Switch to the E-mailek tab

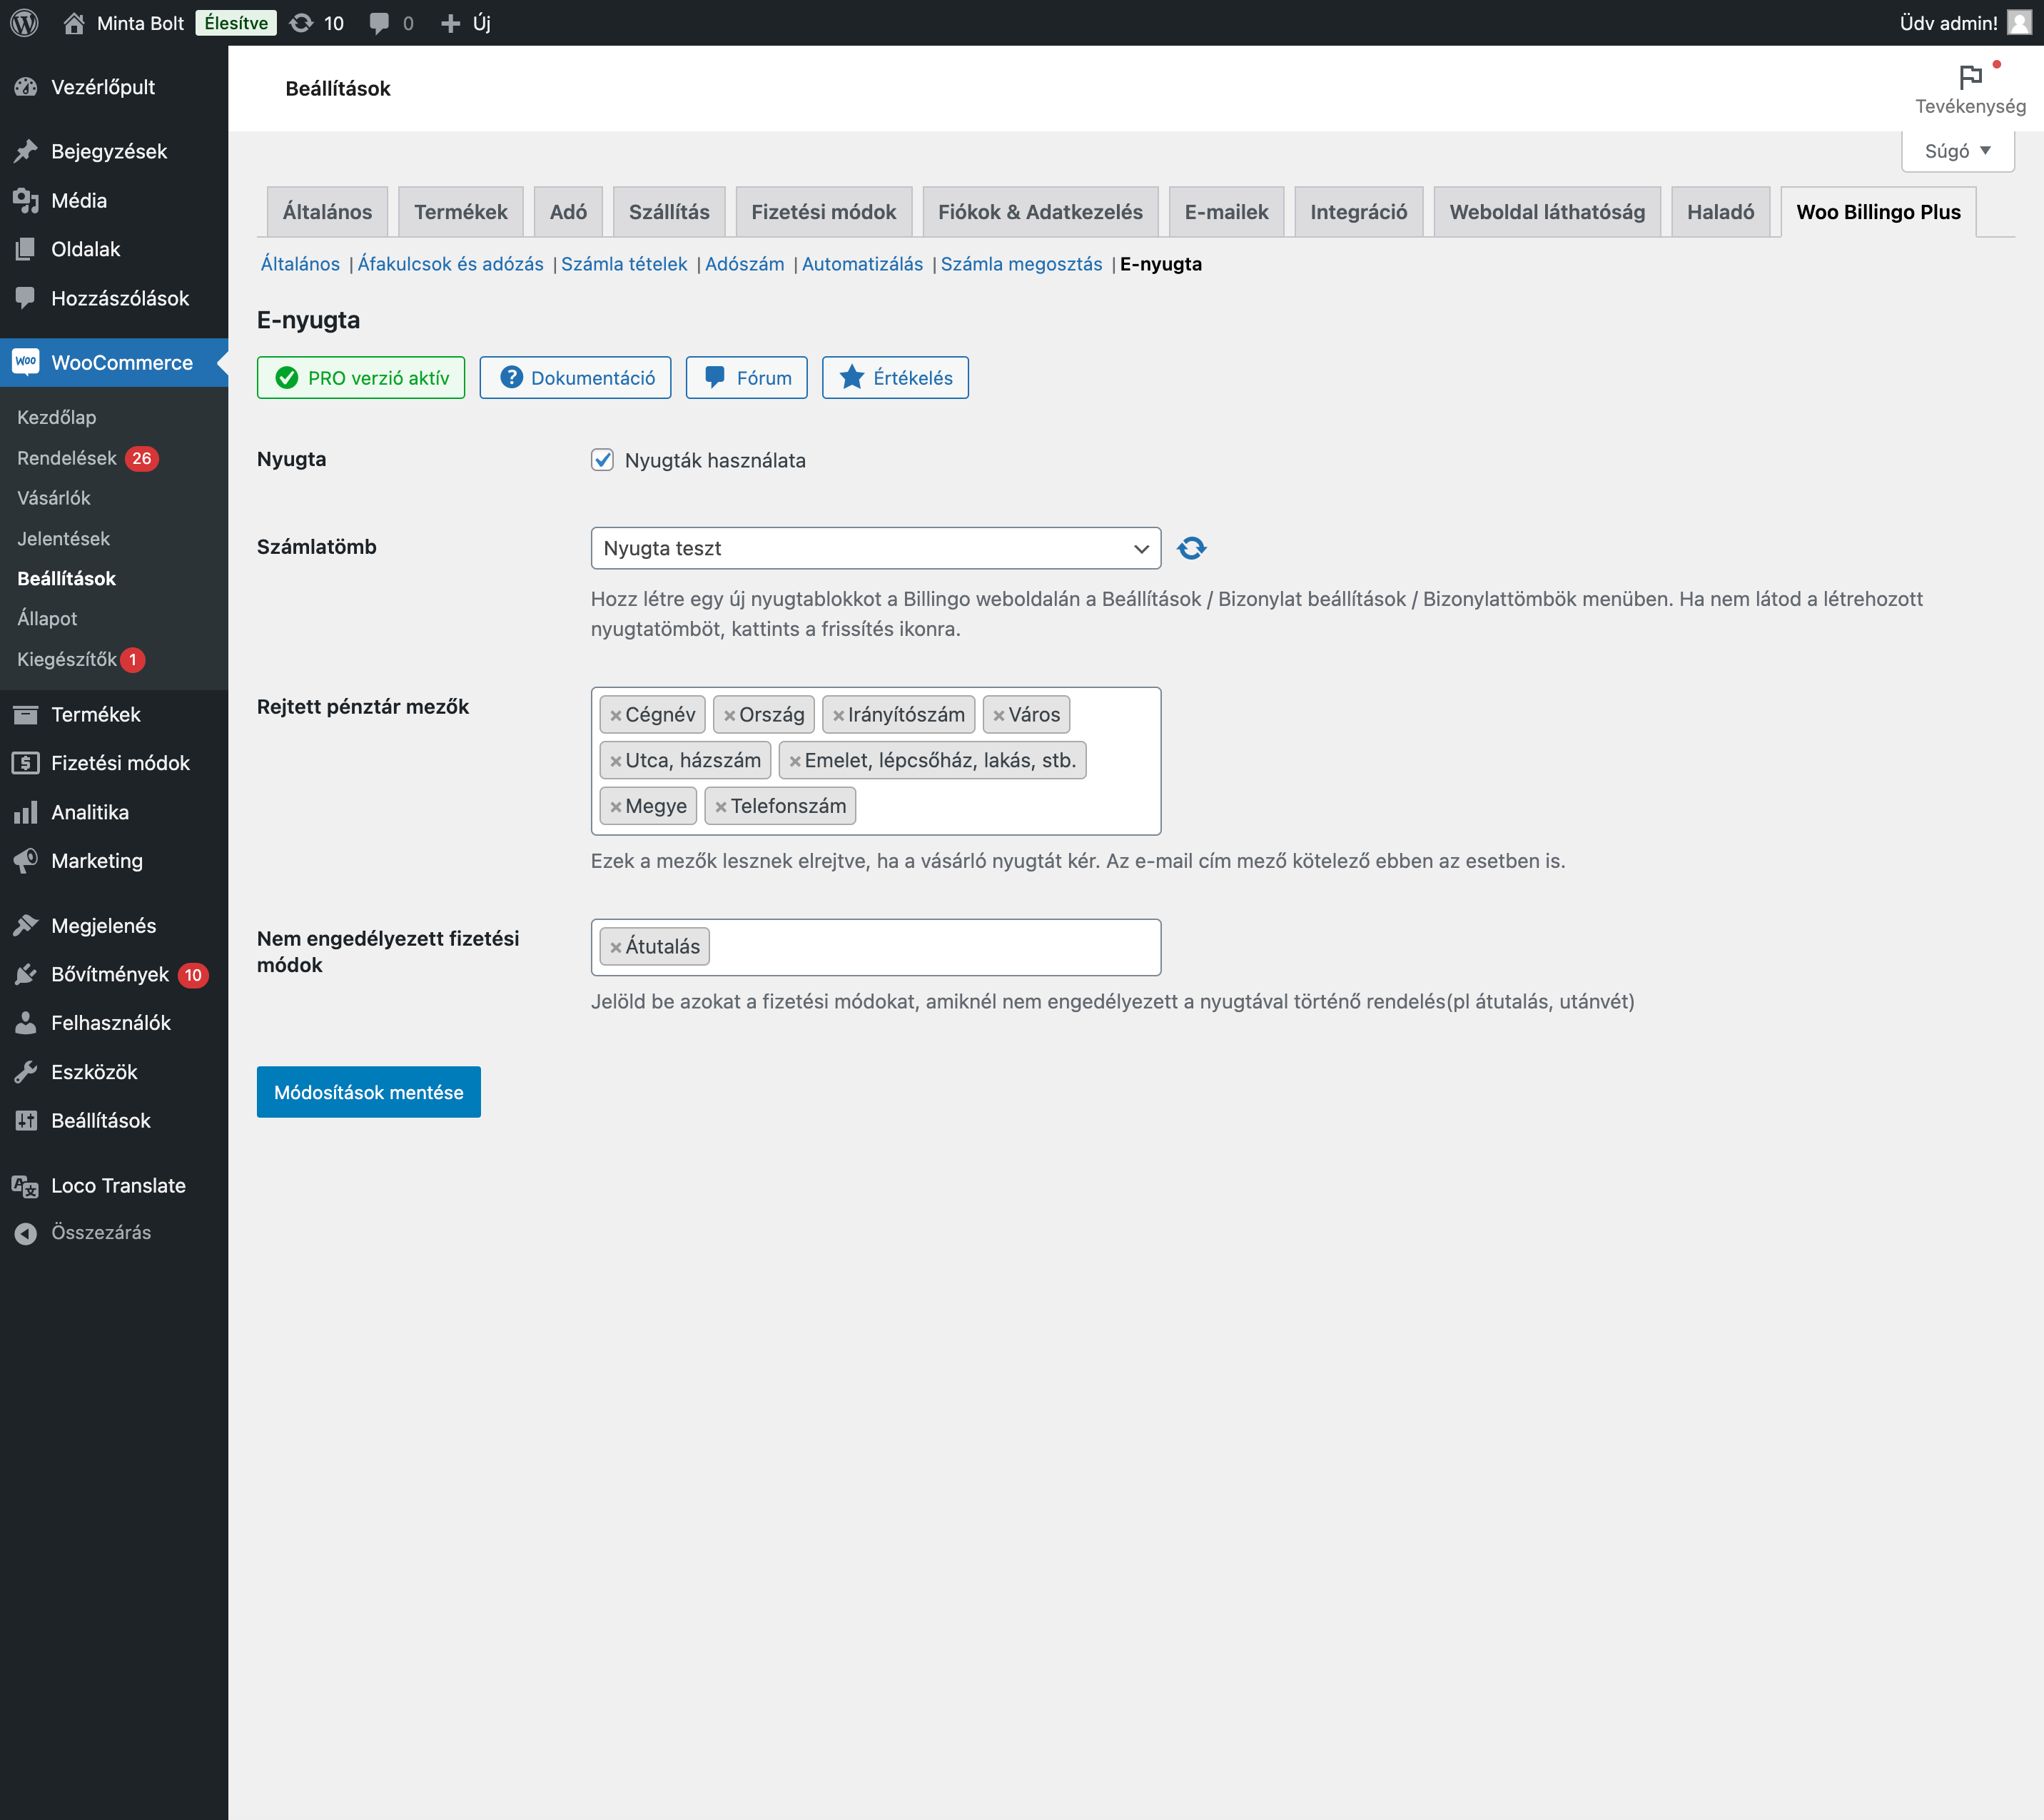[x=1226, y=212]
